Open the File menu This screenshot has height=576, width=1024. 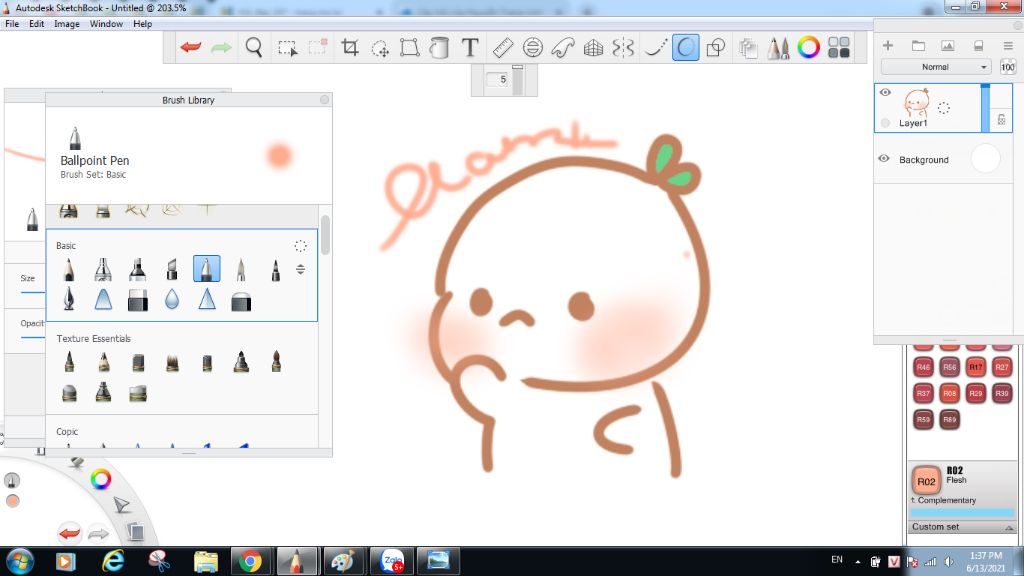tap(12, 24)
